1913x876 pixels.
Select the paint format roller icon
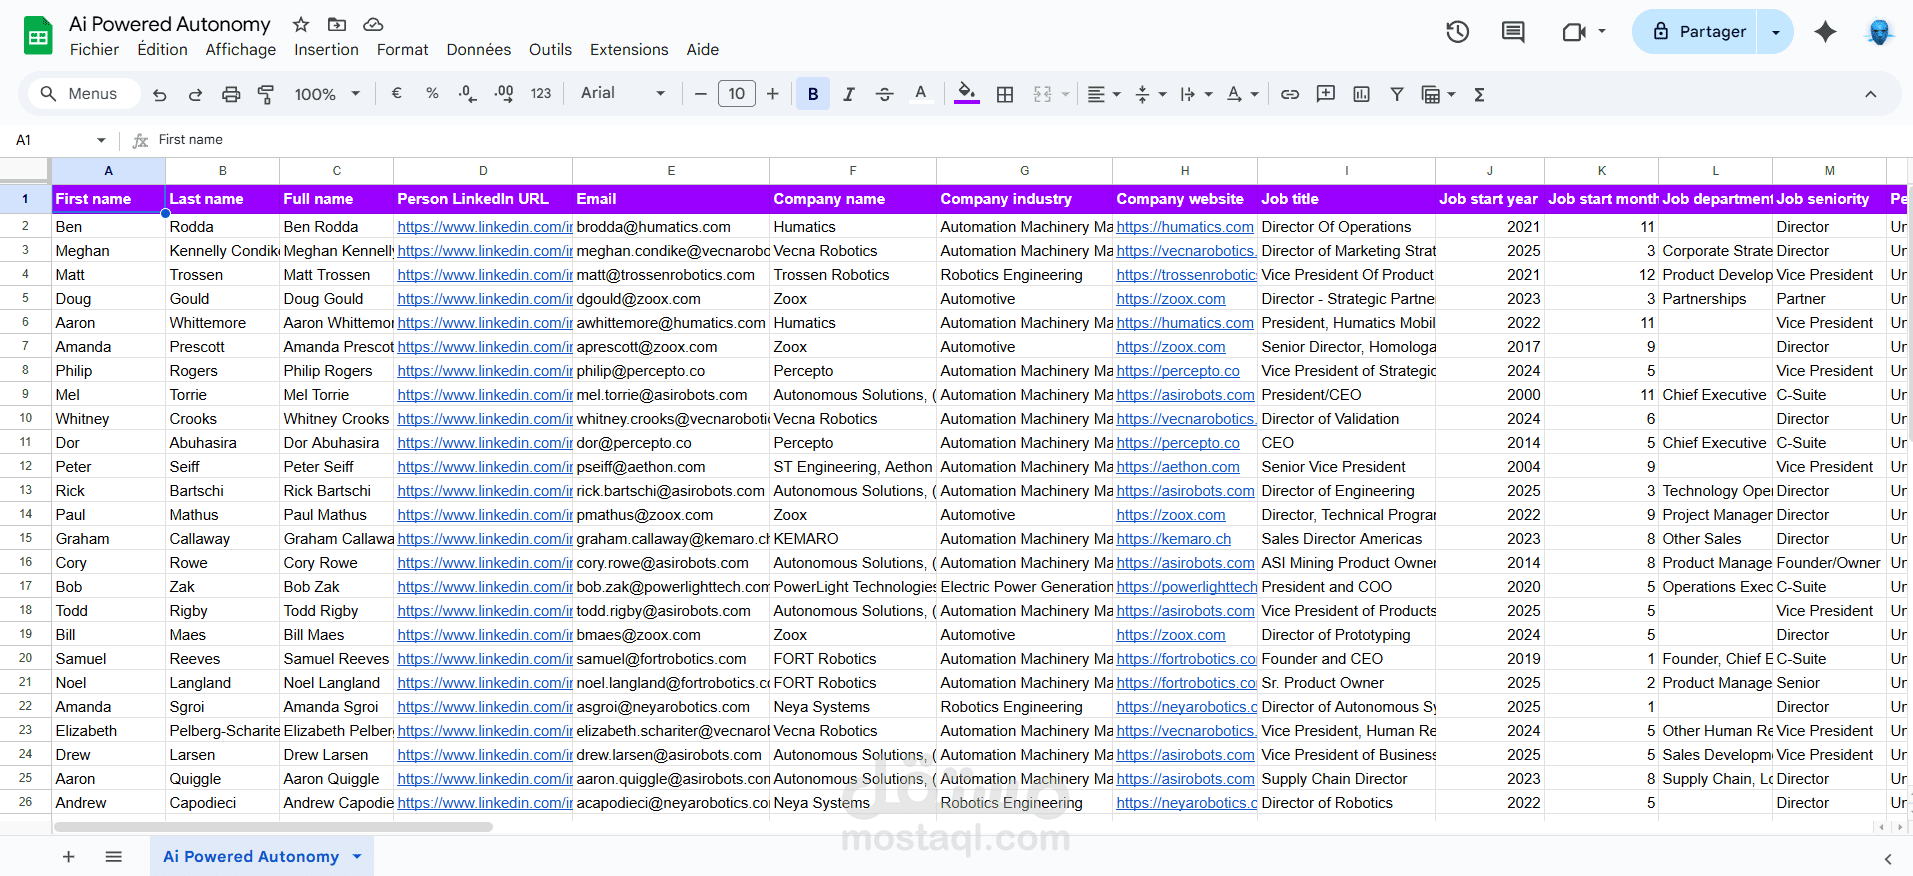tap(266, 94)
